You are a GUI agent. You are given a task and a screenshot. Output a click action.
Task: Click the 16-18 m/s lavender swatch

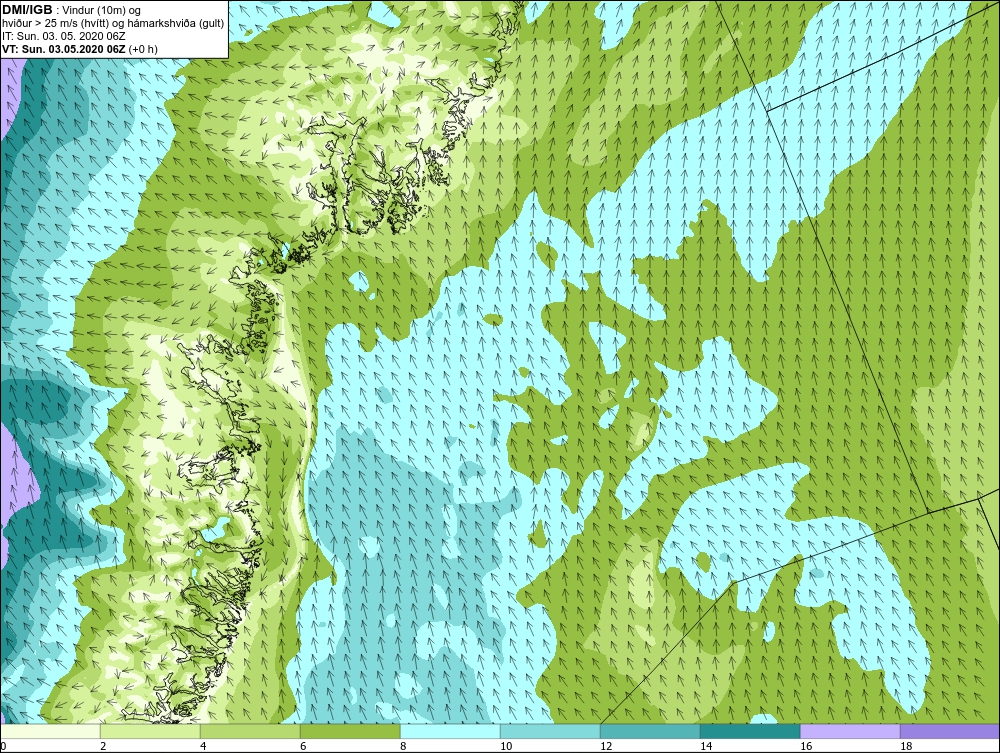pyautogui.click(x=850, y=731)
